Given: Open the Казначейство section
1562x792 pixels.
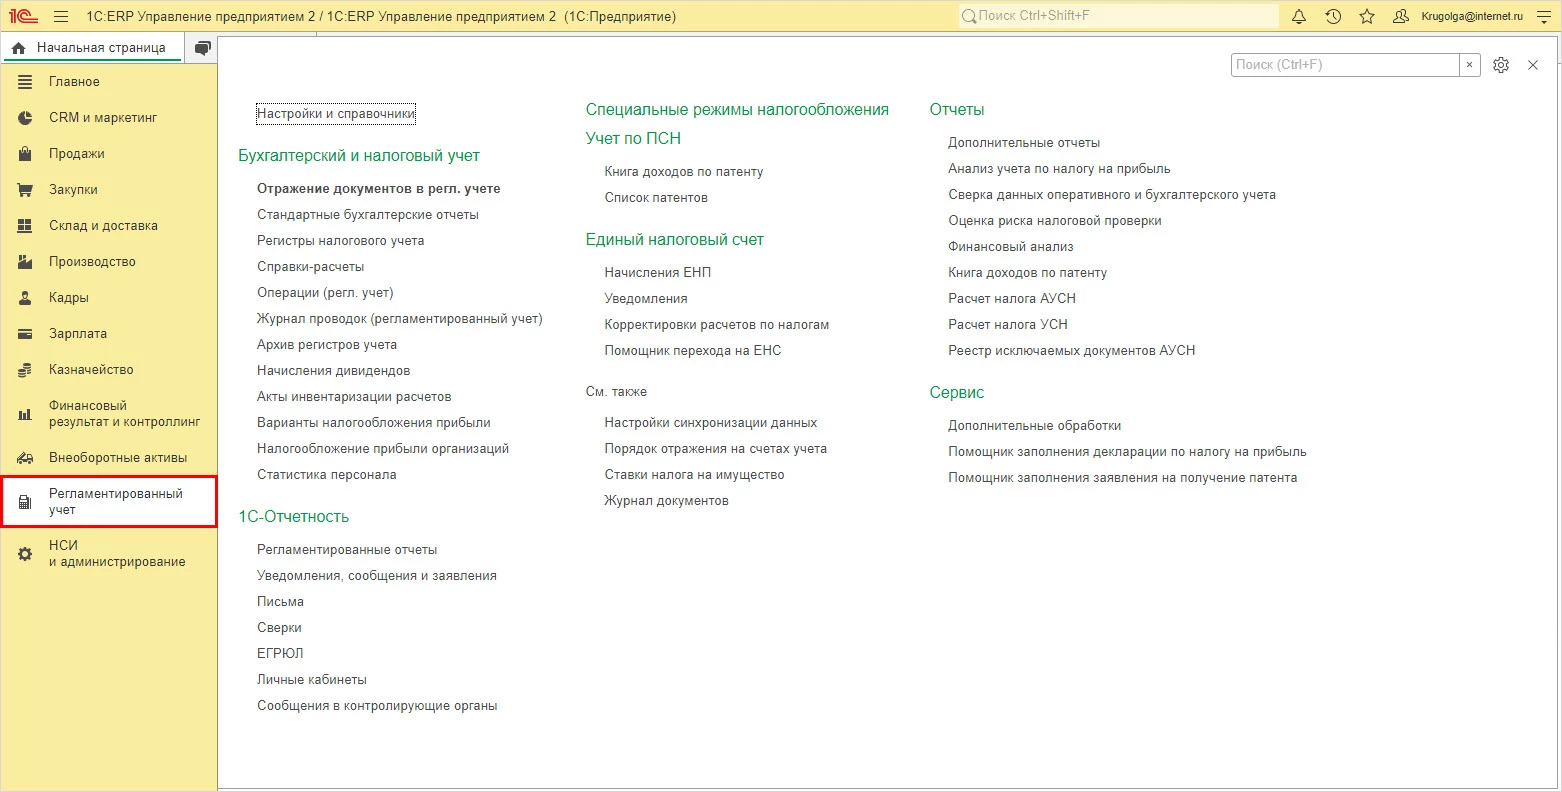Looking at the screenshot, I should click(91, 370).
